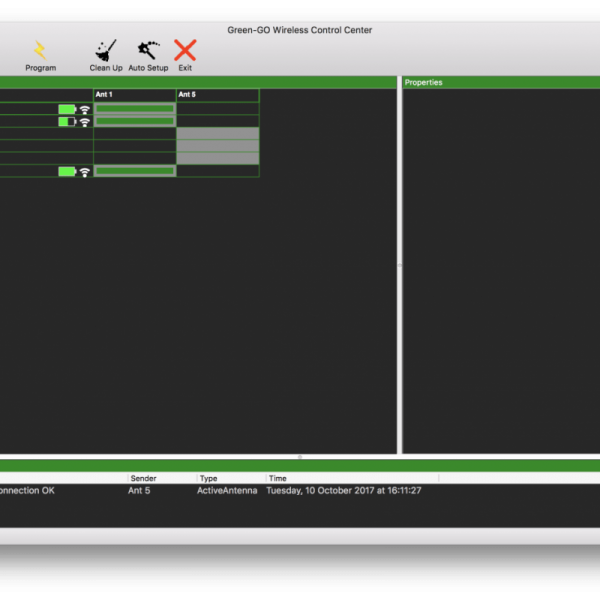The image size is (600, 600).
Task: Click the Program lightning bolt icon
Action: (40, 50)
